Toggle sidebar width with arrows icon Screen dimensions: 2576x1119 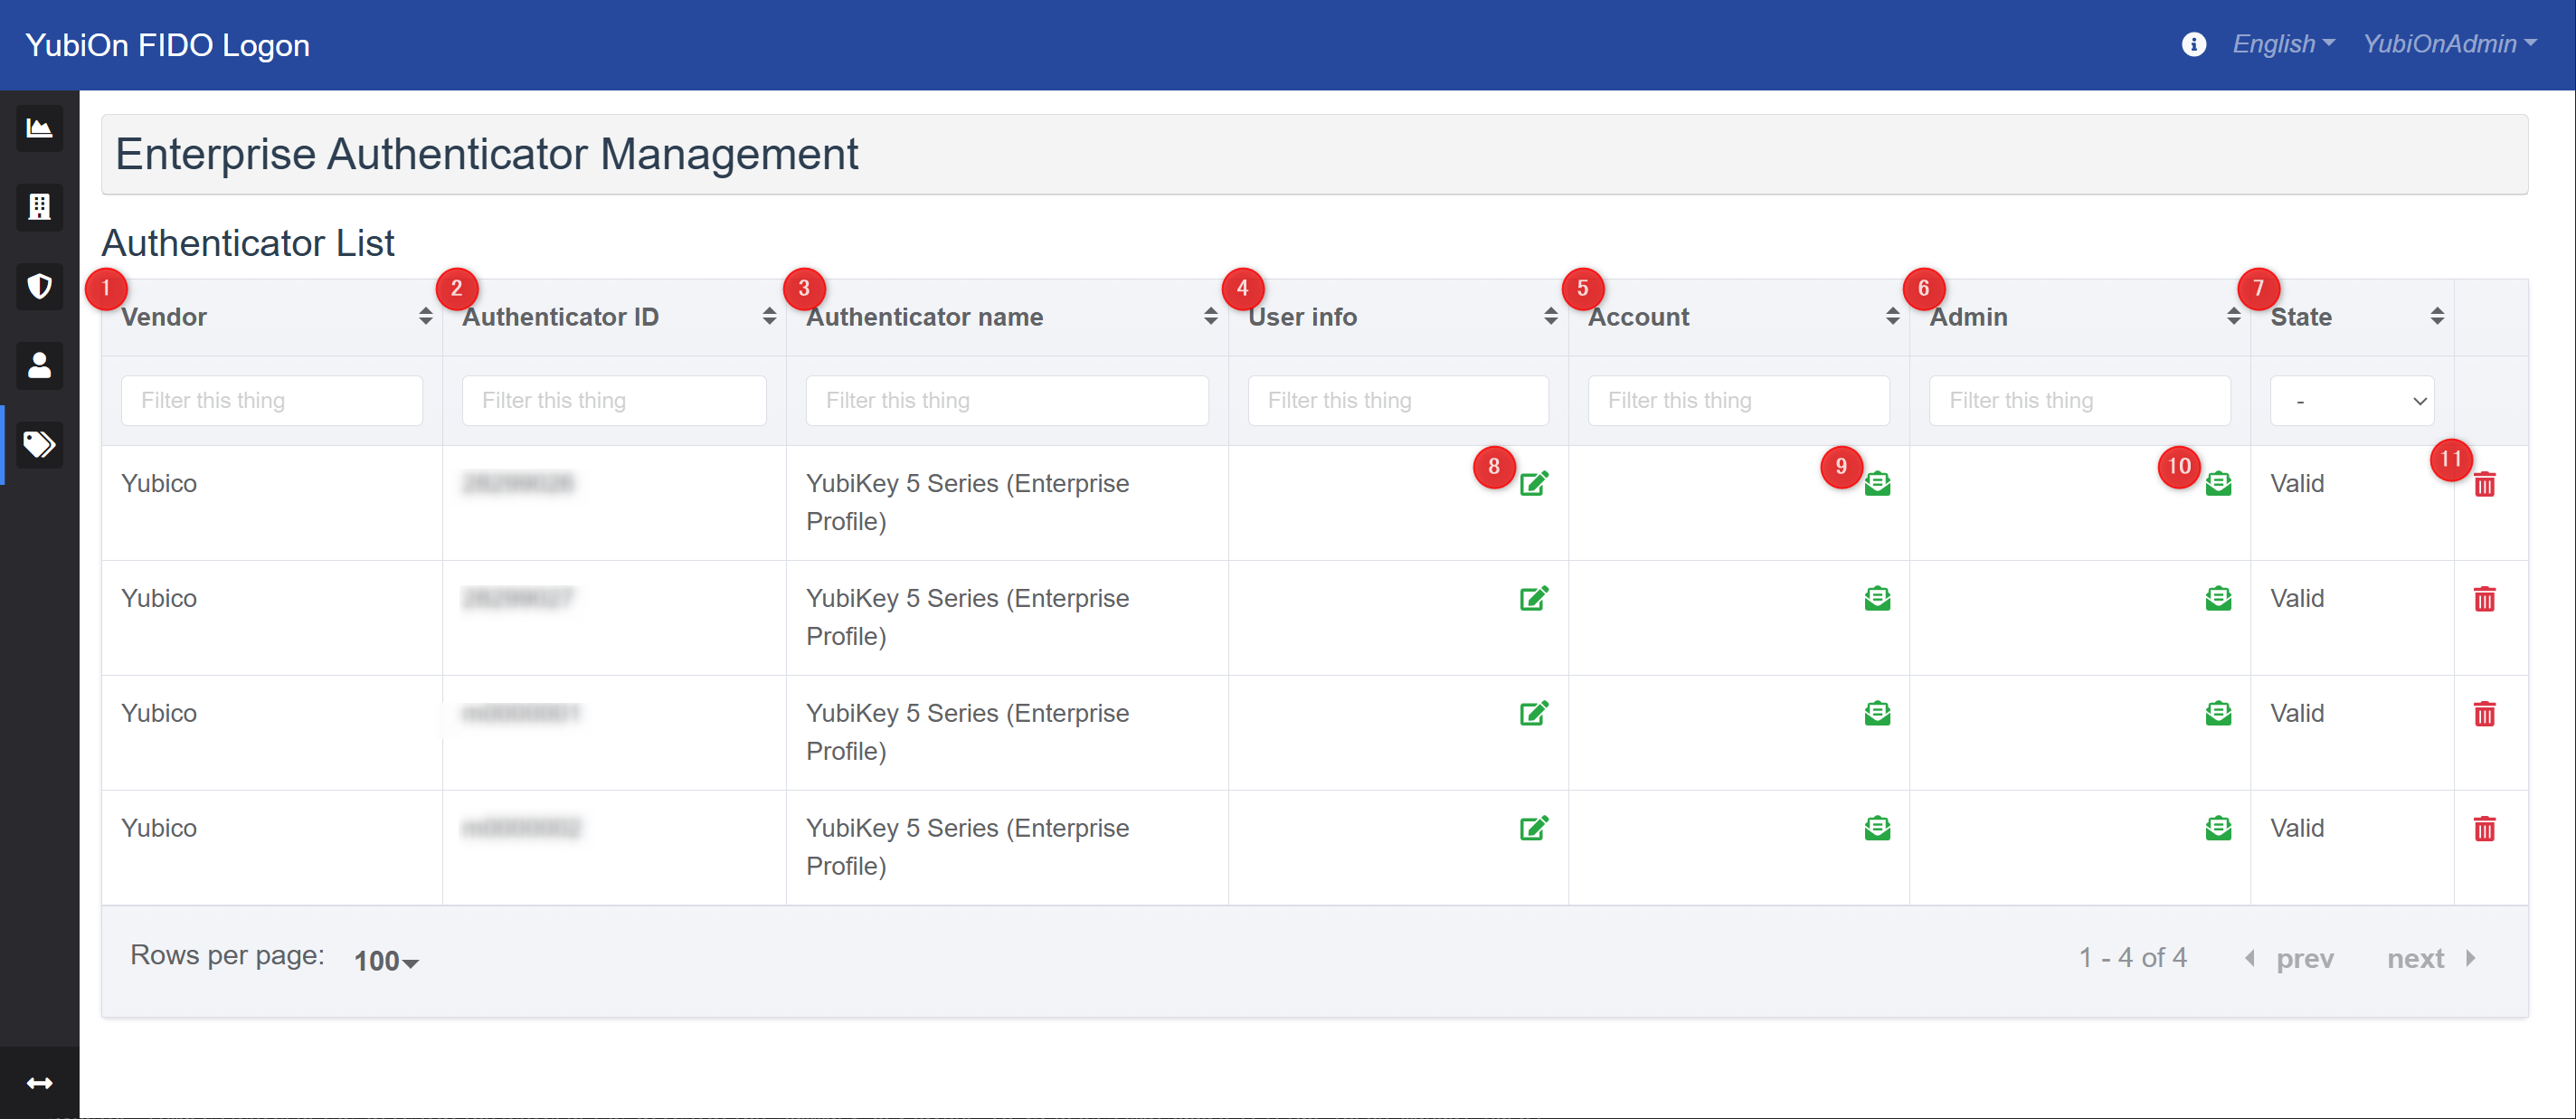coord(39,1083)
